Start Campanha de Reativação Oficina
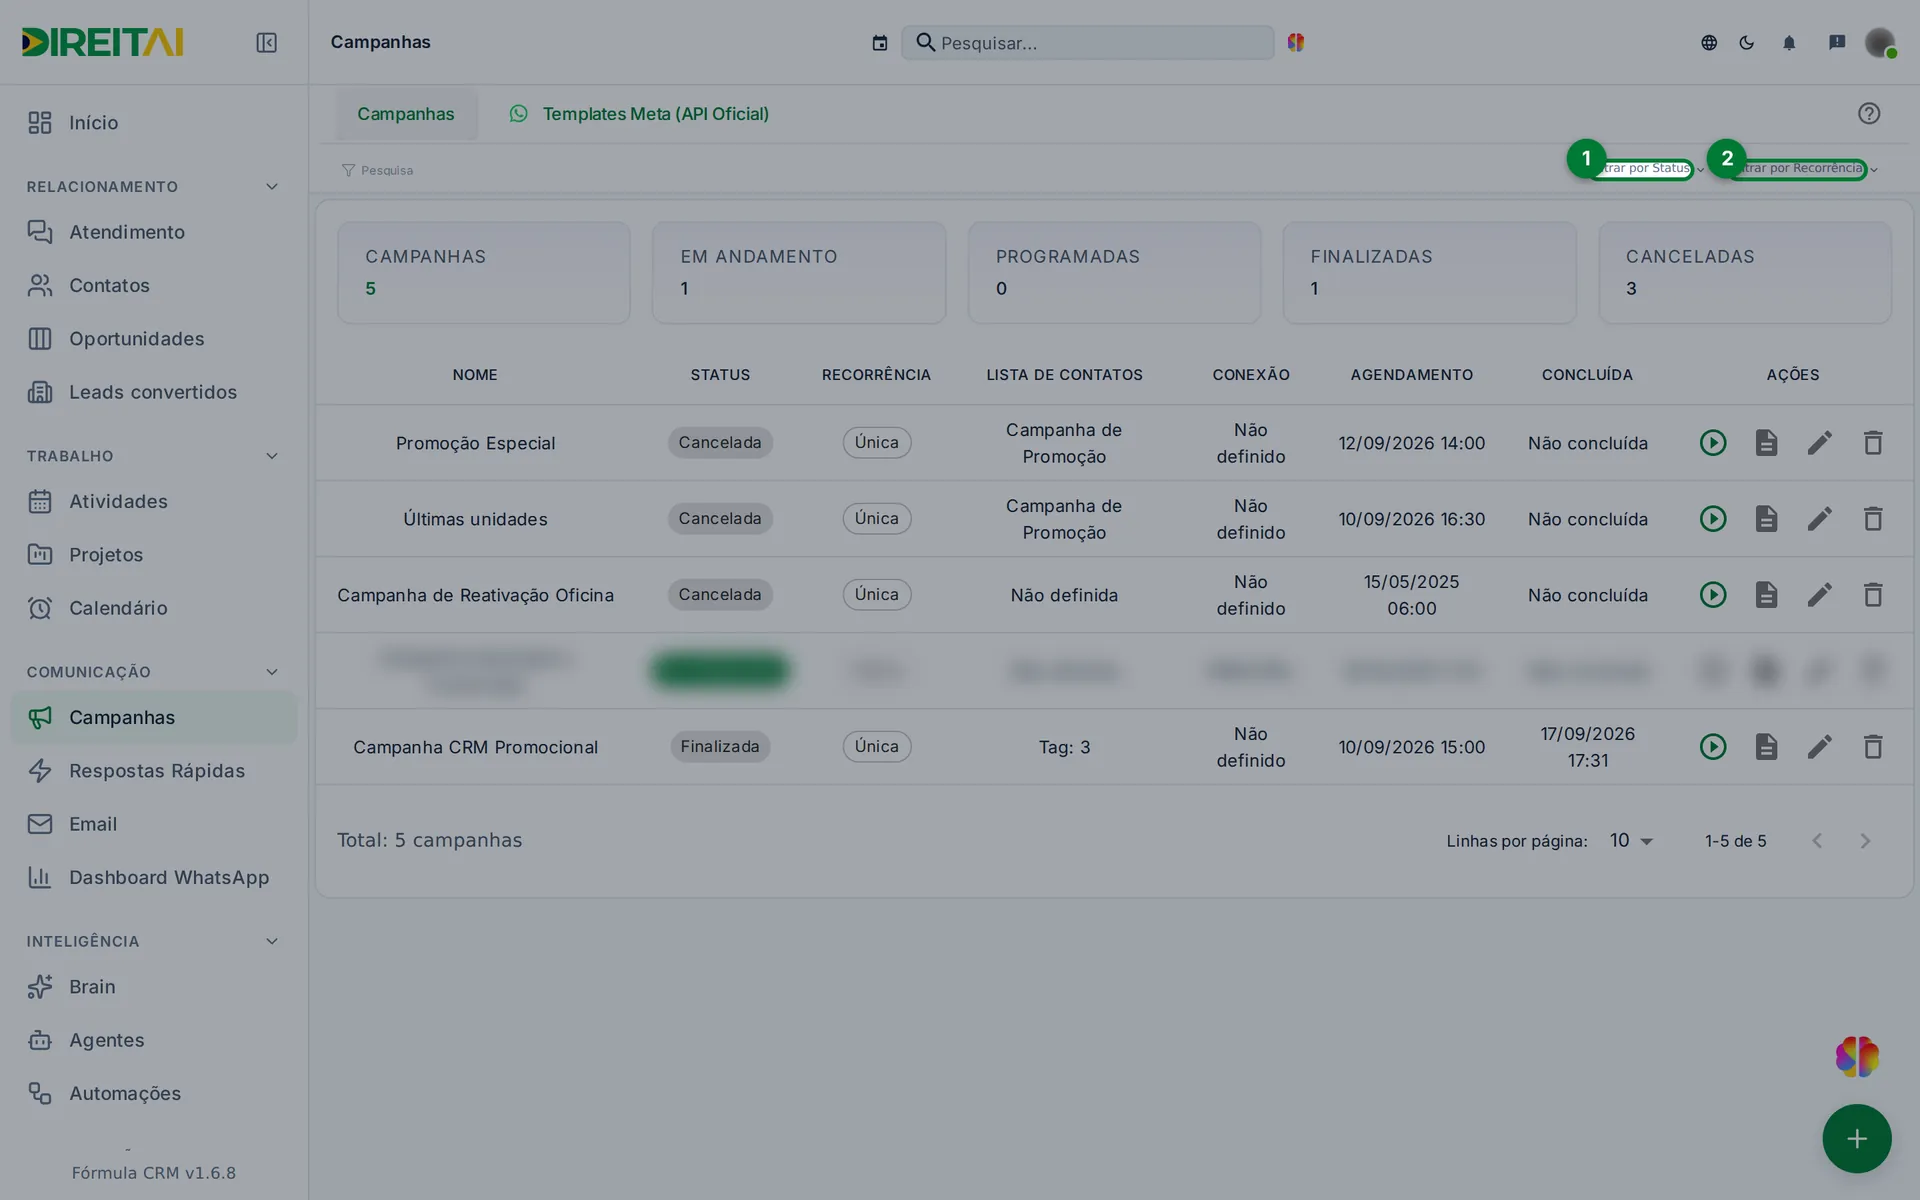This screenshot has width=1920, height=1200. [x=1713, y=594]
